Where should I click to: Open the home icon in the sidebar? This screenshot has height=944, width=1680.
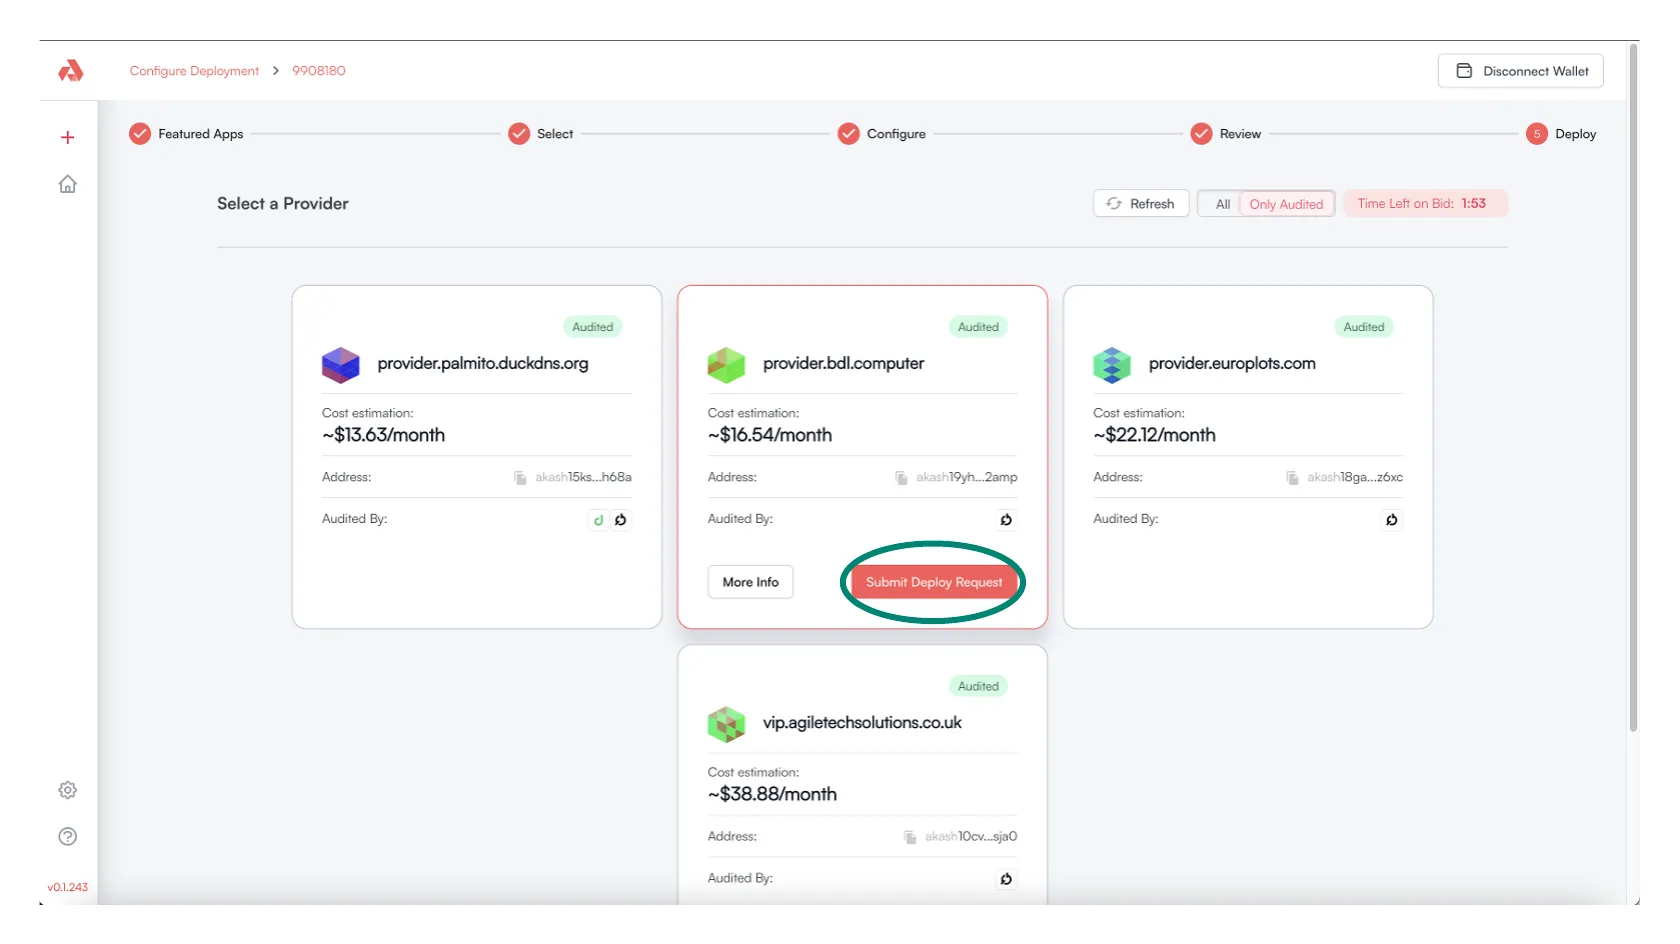click(x=68, y=184)
